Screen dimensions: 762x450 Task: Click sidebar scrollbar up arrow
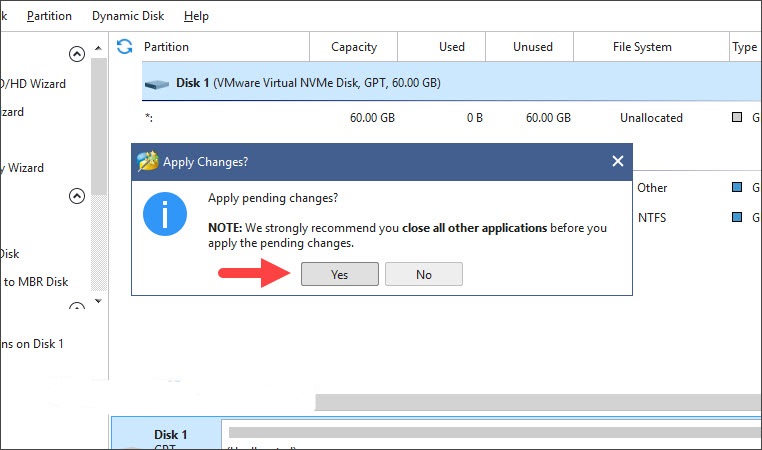point(98,48)
